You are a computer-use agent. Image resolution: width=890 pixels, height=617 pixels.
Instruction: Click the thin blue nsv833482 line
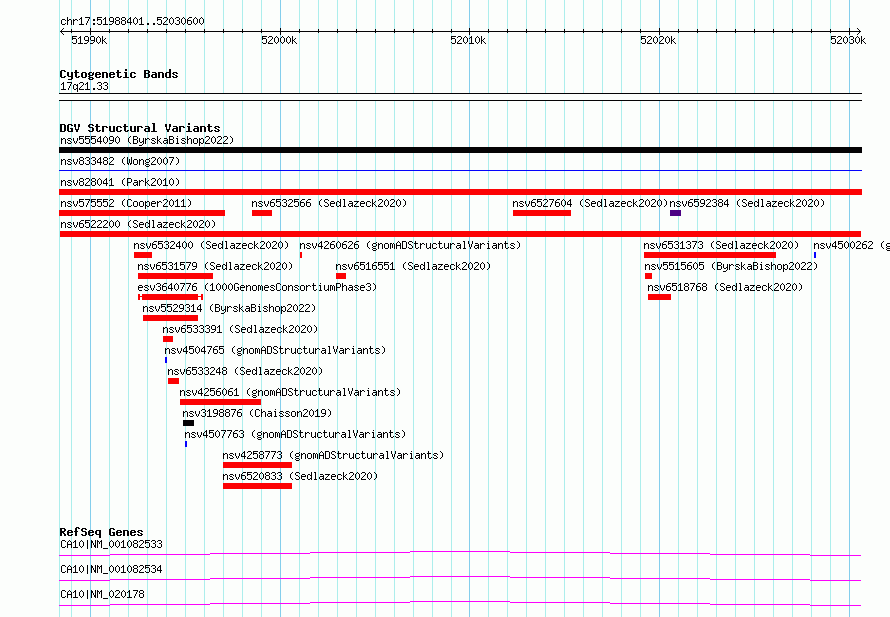point(460,170)
